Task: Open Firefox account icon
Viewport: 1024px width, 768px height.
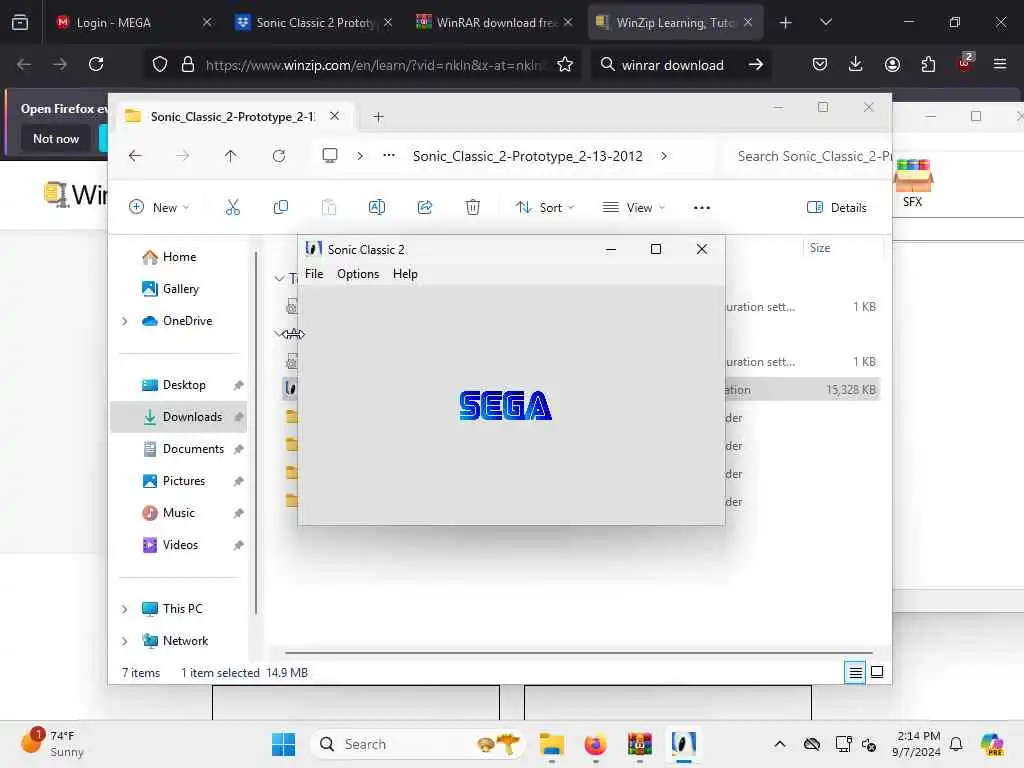Action: click(x=892, y=64)
